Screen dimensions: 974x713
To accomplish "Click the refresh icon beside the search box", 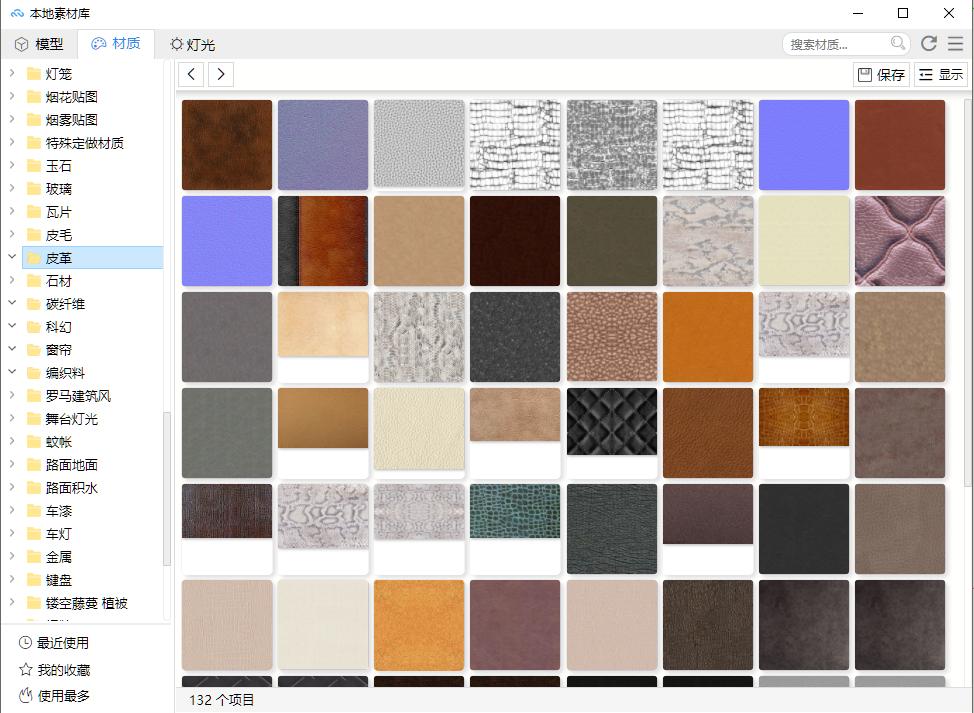I will pos(929,44).
